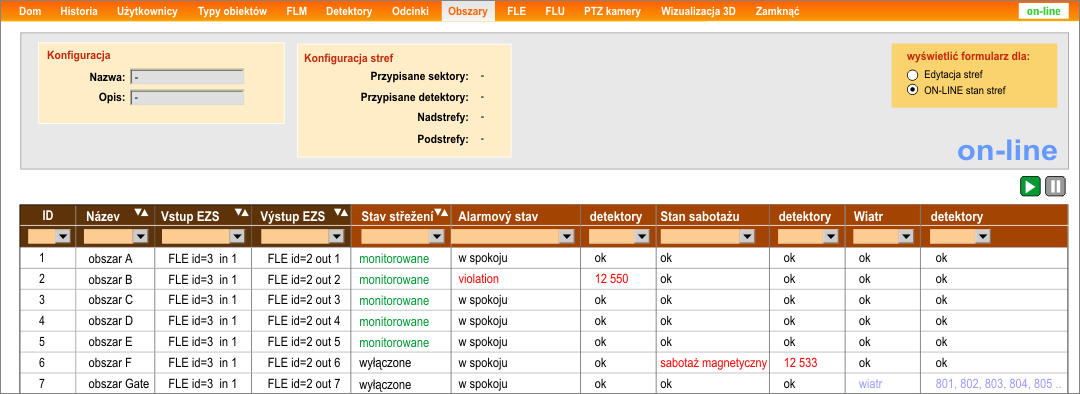Click Zamknąć in the menu bar
The width and height of the screenshot is (1080, 394).
click(x=778, y=11)
